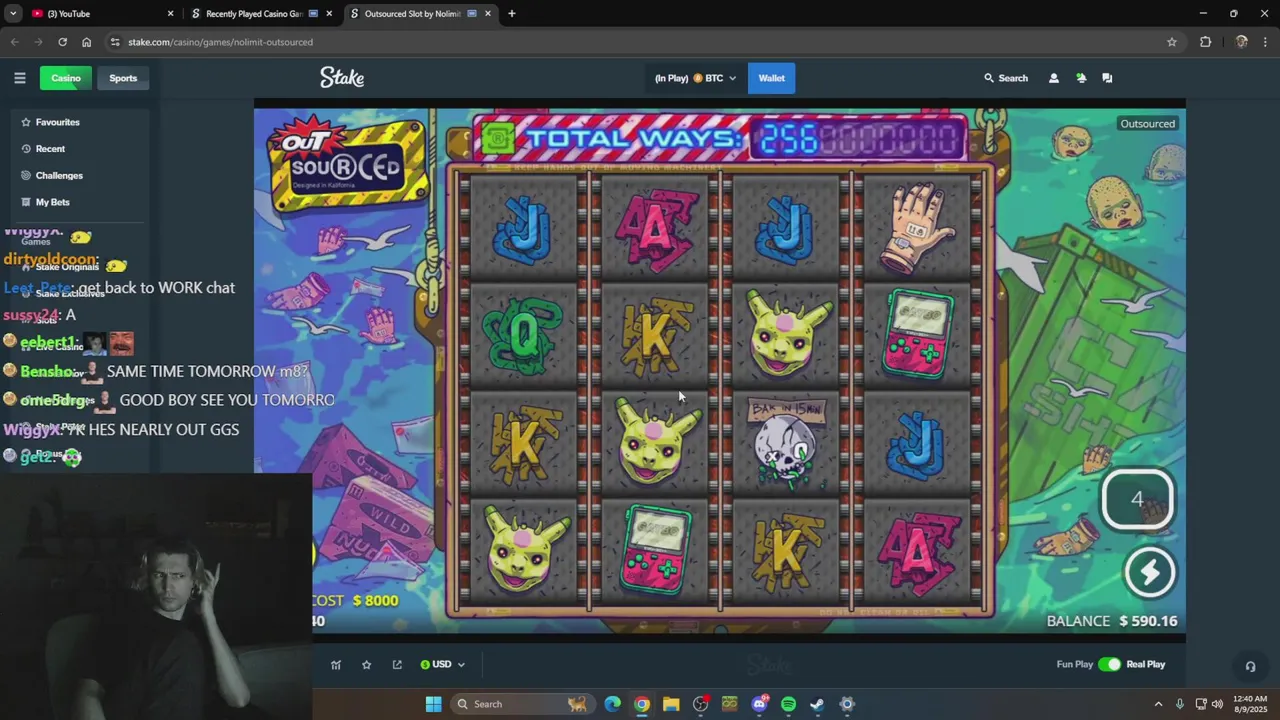
Task: Click the BALANCE $590.16 readout
Action: [1112, 621]
